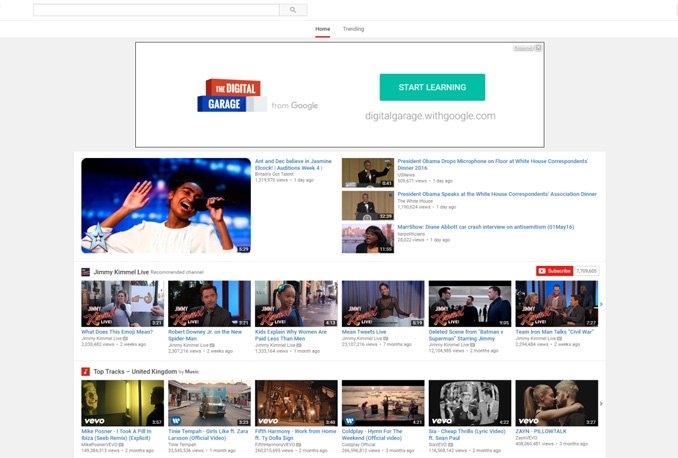678x458 pixels.
Task: Open Fifth Harmony Work from Home thumbnail
Action: click(x=296, y=403)
